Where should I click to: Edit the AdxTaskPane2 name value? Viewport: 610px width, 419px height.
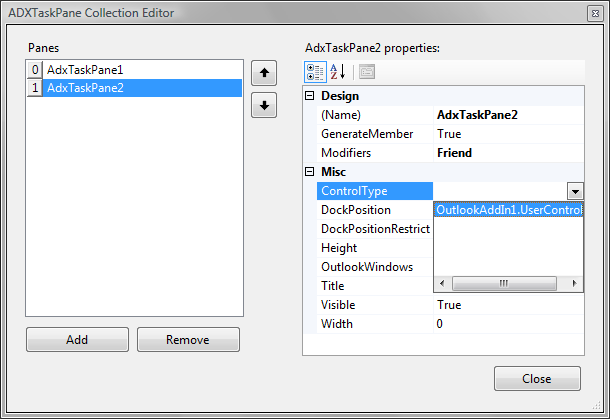pyautogui.click(x=508, y=115)
